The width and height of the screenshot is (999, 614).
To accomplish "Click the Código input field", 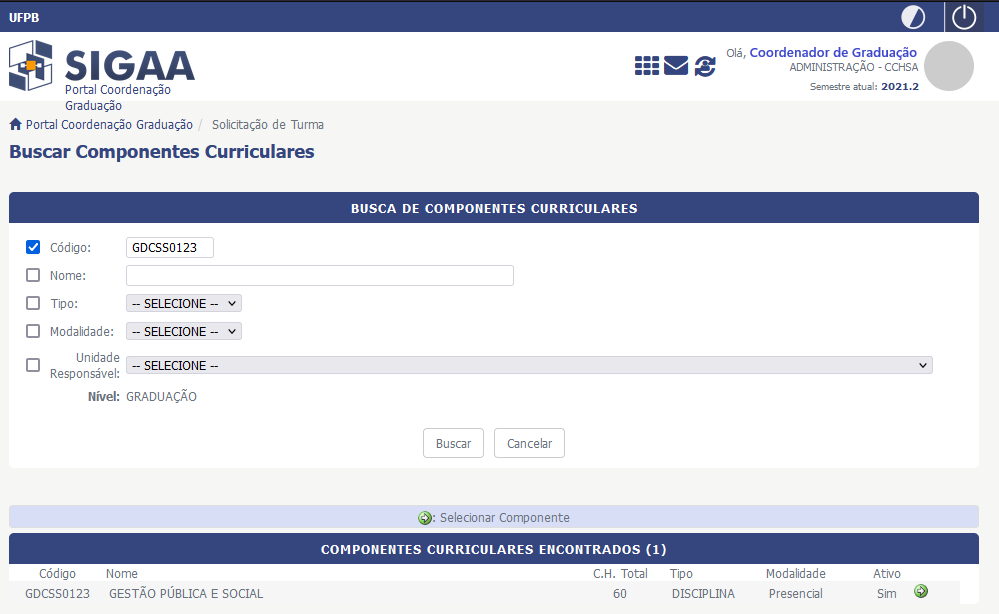I will (x=169, y=248).
